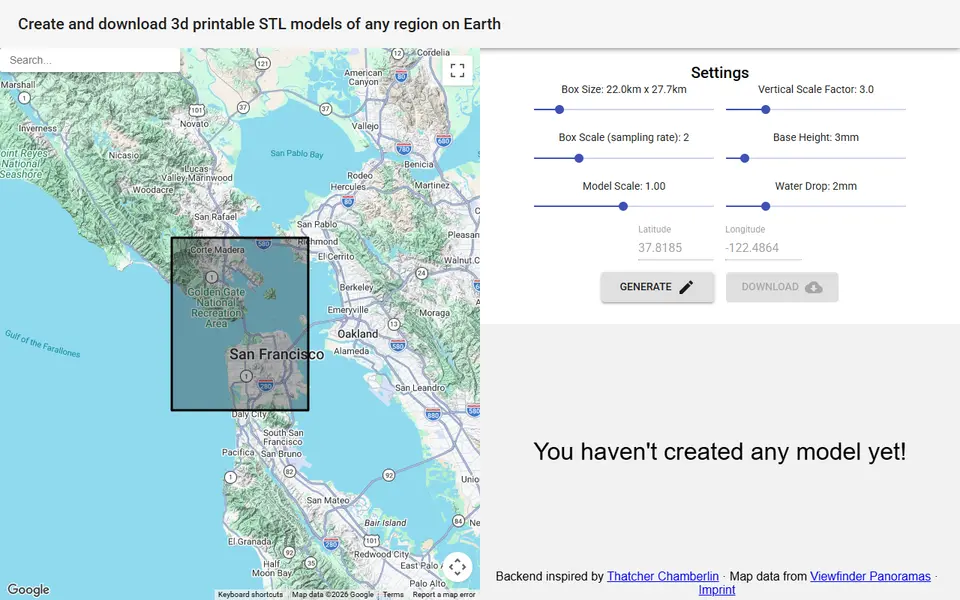Click the Download button
960x600 pixels.
(x=782, y=287)
